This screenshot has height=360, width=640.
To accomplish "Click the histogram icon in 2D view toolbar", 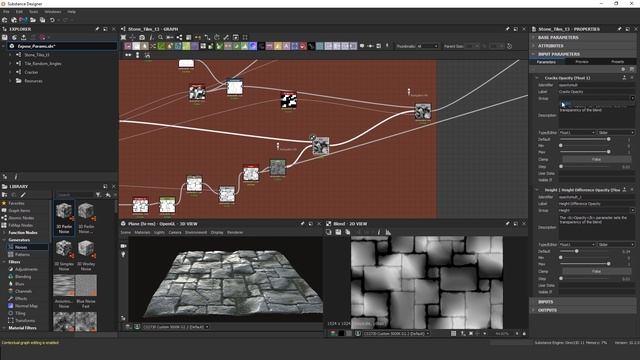I will pos(388,232).
